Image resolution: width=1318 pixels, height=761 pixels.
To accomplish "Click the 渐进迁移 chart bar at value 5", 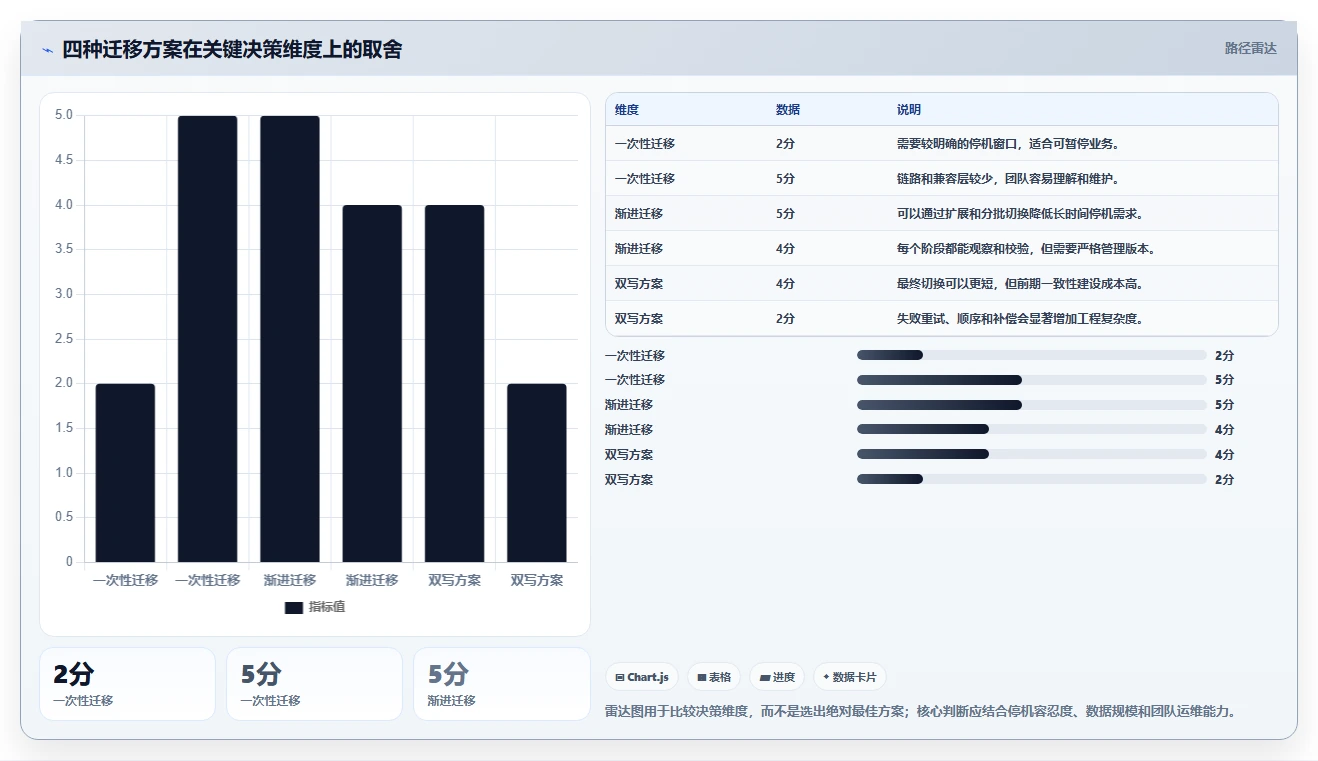I will click(x=290, y=339).
